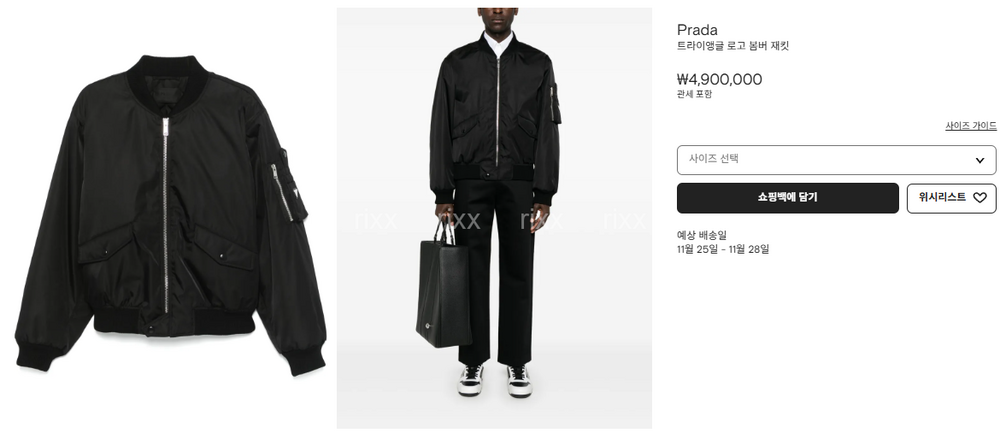This screenshot has width=1000, height=433.
Task: Open the 사이즈 선택 dropdown
Action: pyautogui.click(x=836, y=160)
